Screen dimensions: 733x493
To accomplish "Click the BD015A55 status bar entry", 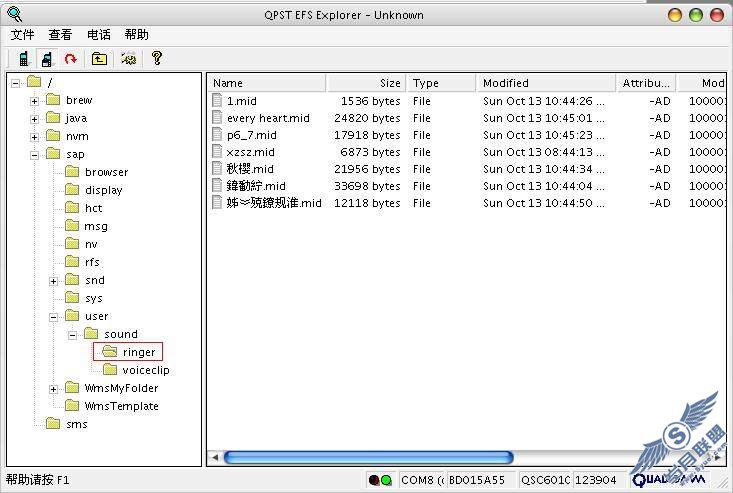I will 481,480.
